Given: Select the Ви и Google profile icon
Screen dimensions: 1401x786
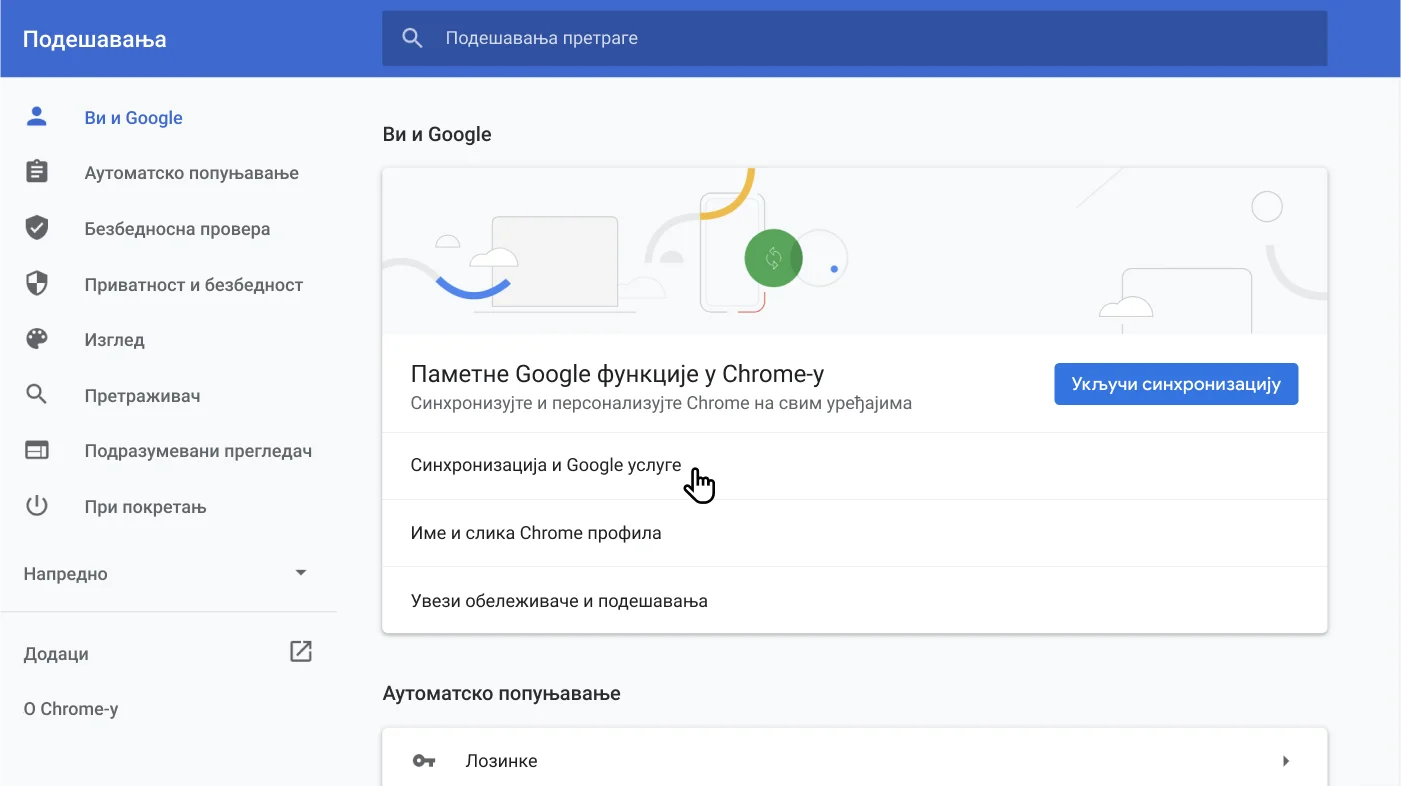Looking at the screenshot, I should click(36, 116).
